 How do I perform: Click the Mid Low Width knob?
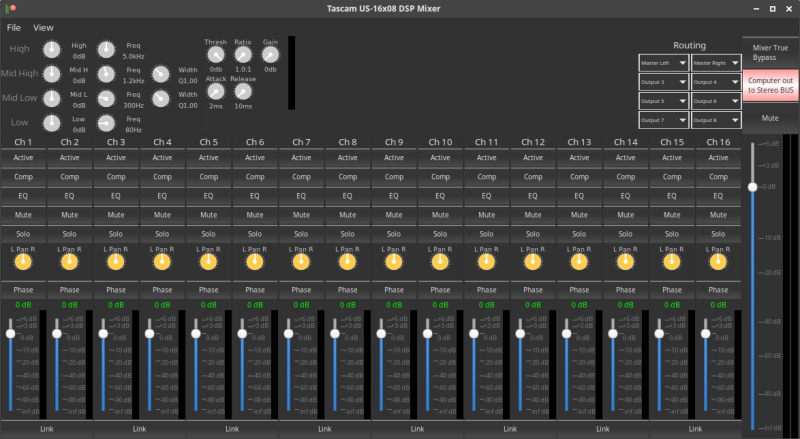[x=161, y=99]
